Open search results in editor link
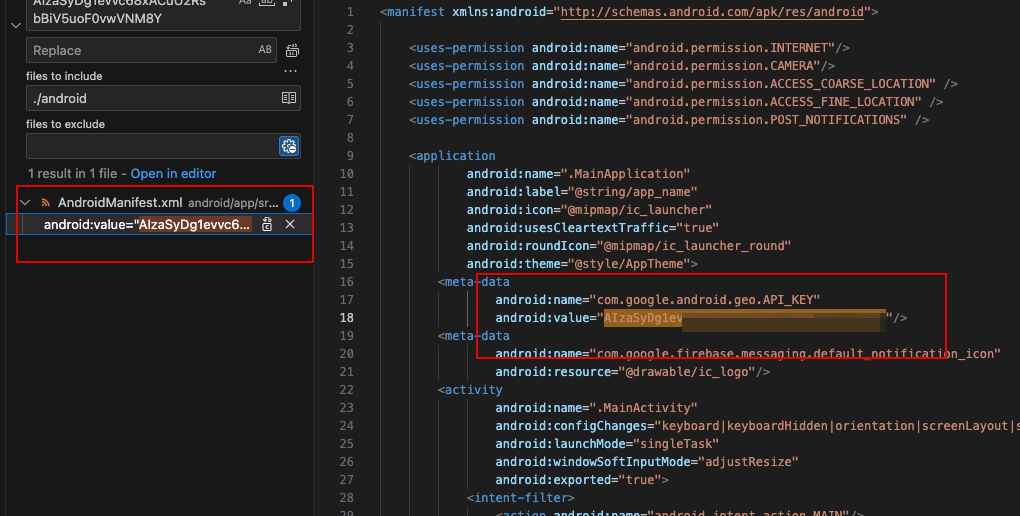The width and height of the screenshot is (1020, 516). coord(173,174)
